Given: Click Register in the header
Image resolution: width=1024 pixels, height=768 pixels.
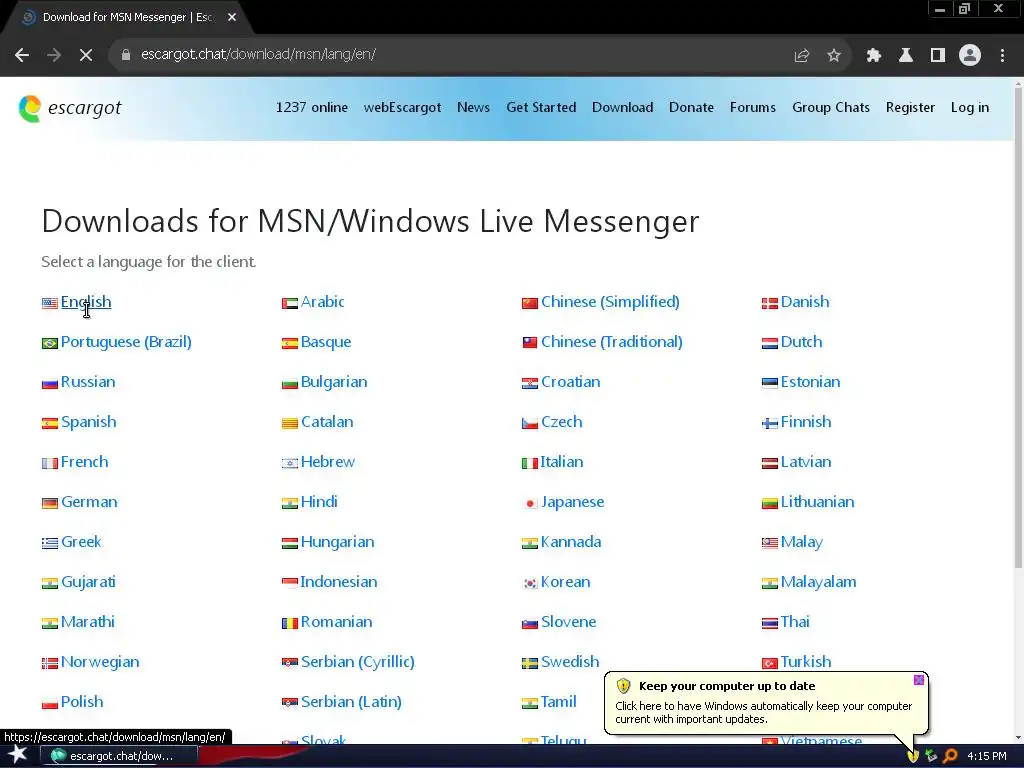Looking at the screenshot, I should tap(910, 107).
